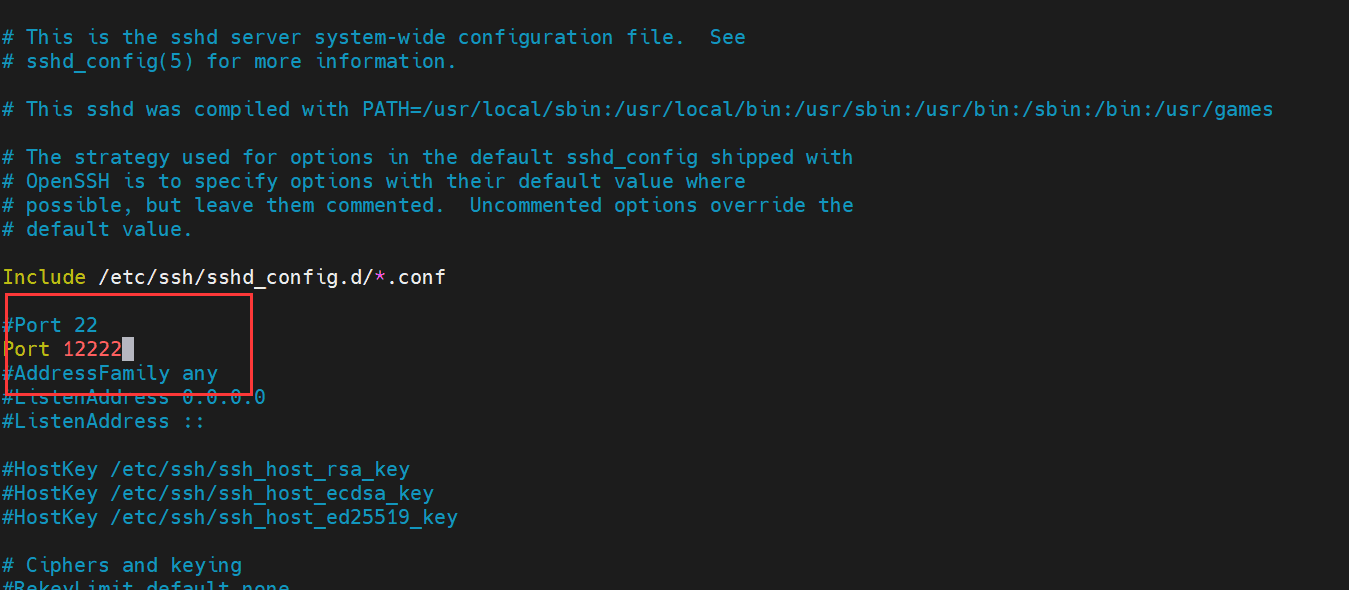The height and width of the screenshot is (590, 1349).
Task: Click the yellow "Port" keyword
Action: 26,349
